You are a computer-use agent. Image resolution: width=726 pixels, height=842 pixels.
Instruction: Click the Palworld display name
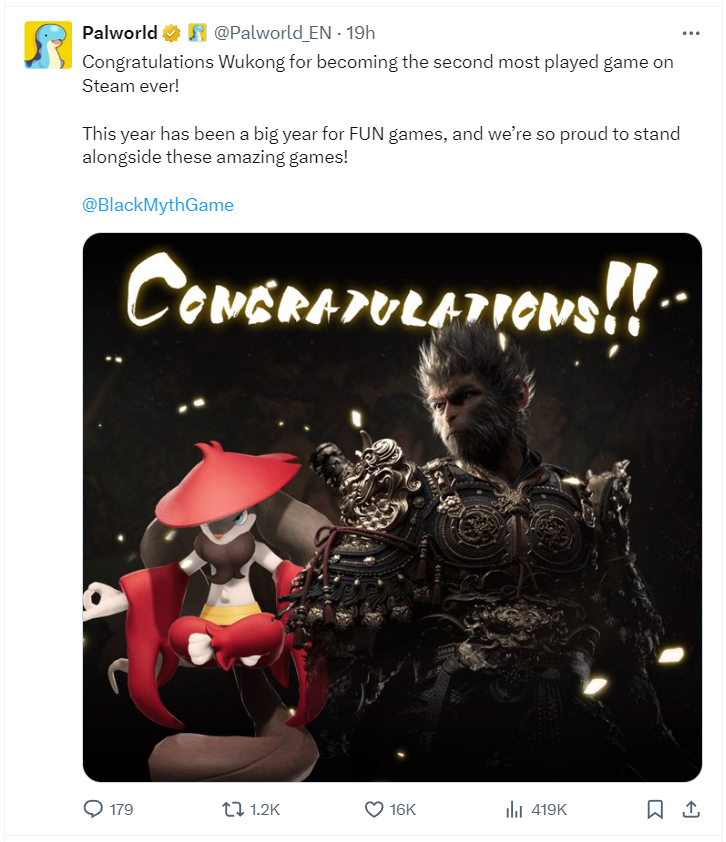coord(120,33)
